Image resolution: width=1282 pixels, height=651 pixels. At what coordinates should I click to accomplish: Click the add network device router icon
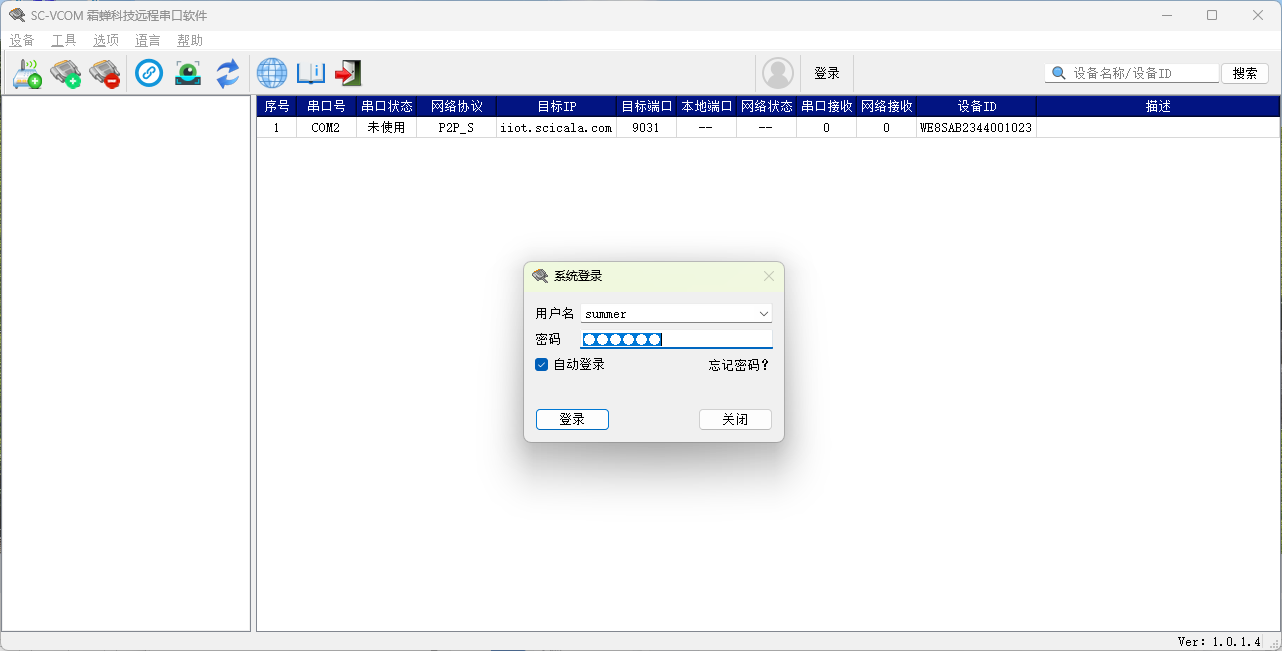(x=27, y=73)
